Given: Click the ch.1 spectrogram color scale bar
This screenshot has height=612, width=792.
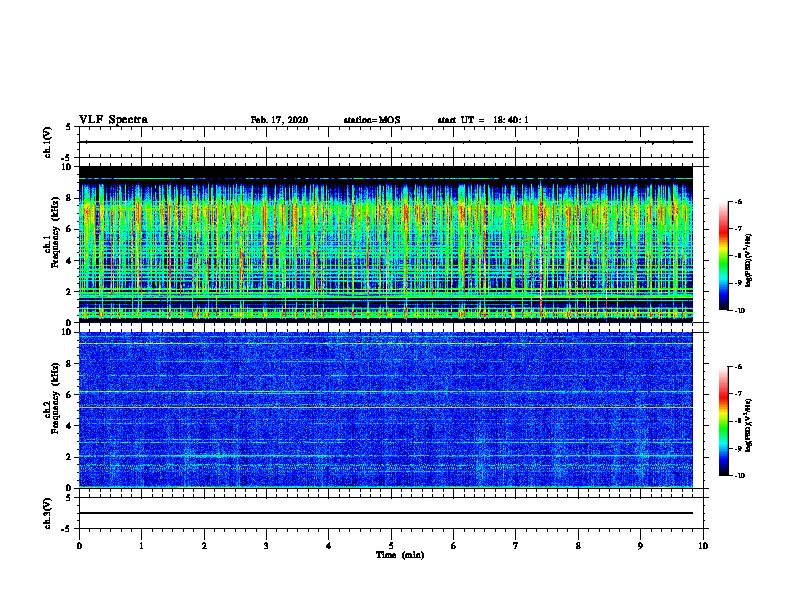Looking at the screenshot, I should [723, 256].
